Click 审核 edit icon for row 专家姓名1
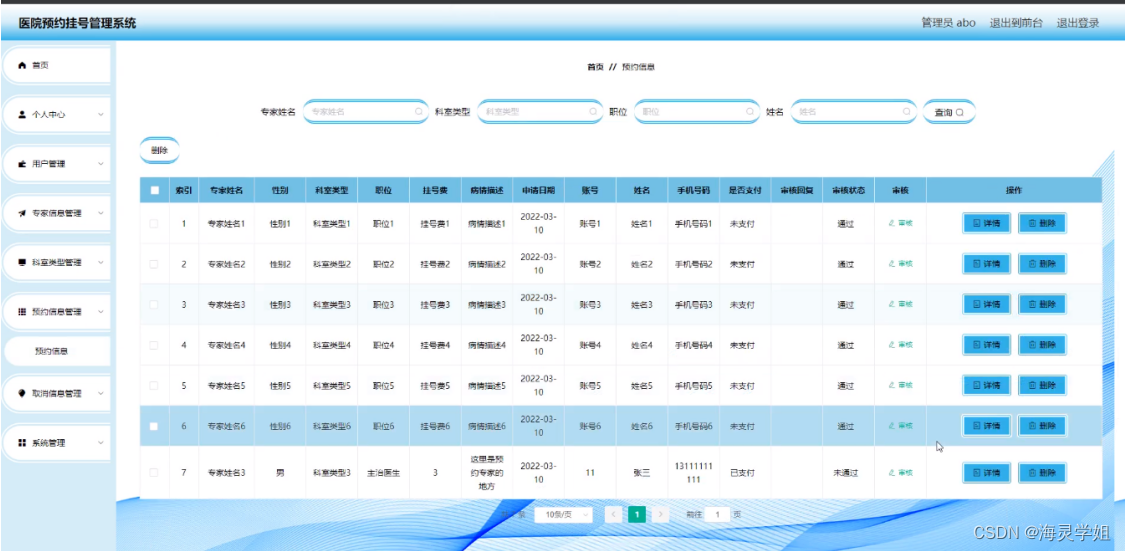 pyautogui.click(x=893, y=223)
